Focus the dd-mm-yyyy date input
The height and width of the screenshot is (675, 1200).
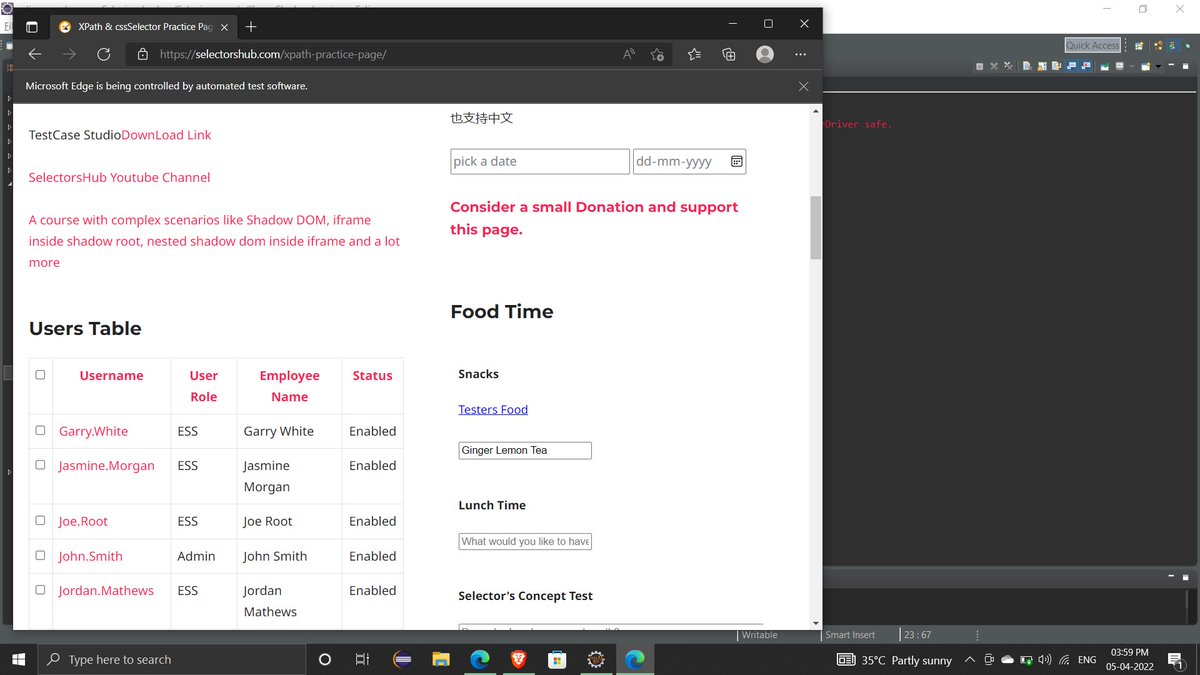[689, 161]
